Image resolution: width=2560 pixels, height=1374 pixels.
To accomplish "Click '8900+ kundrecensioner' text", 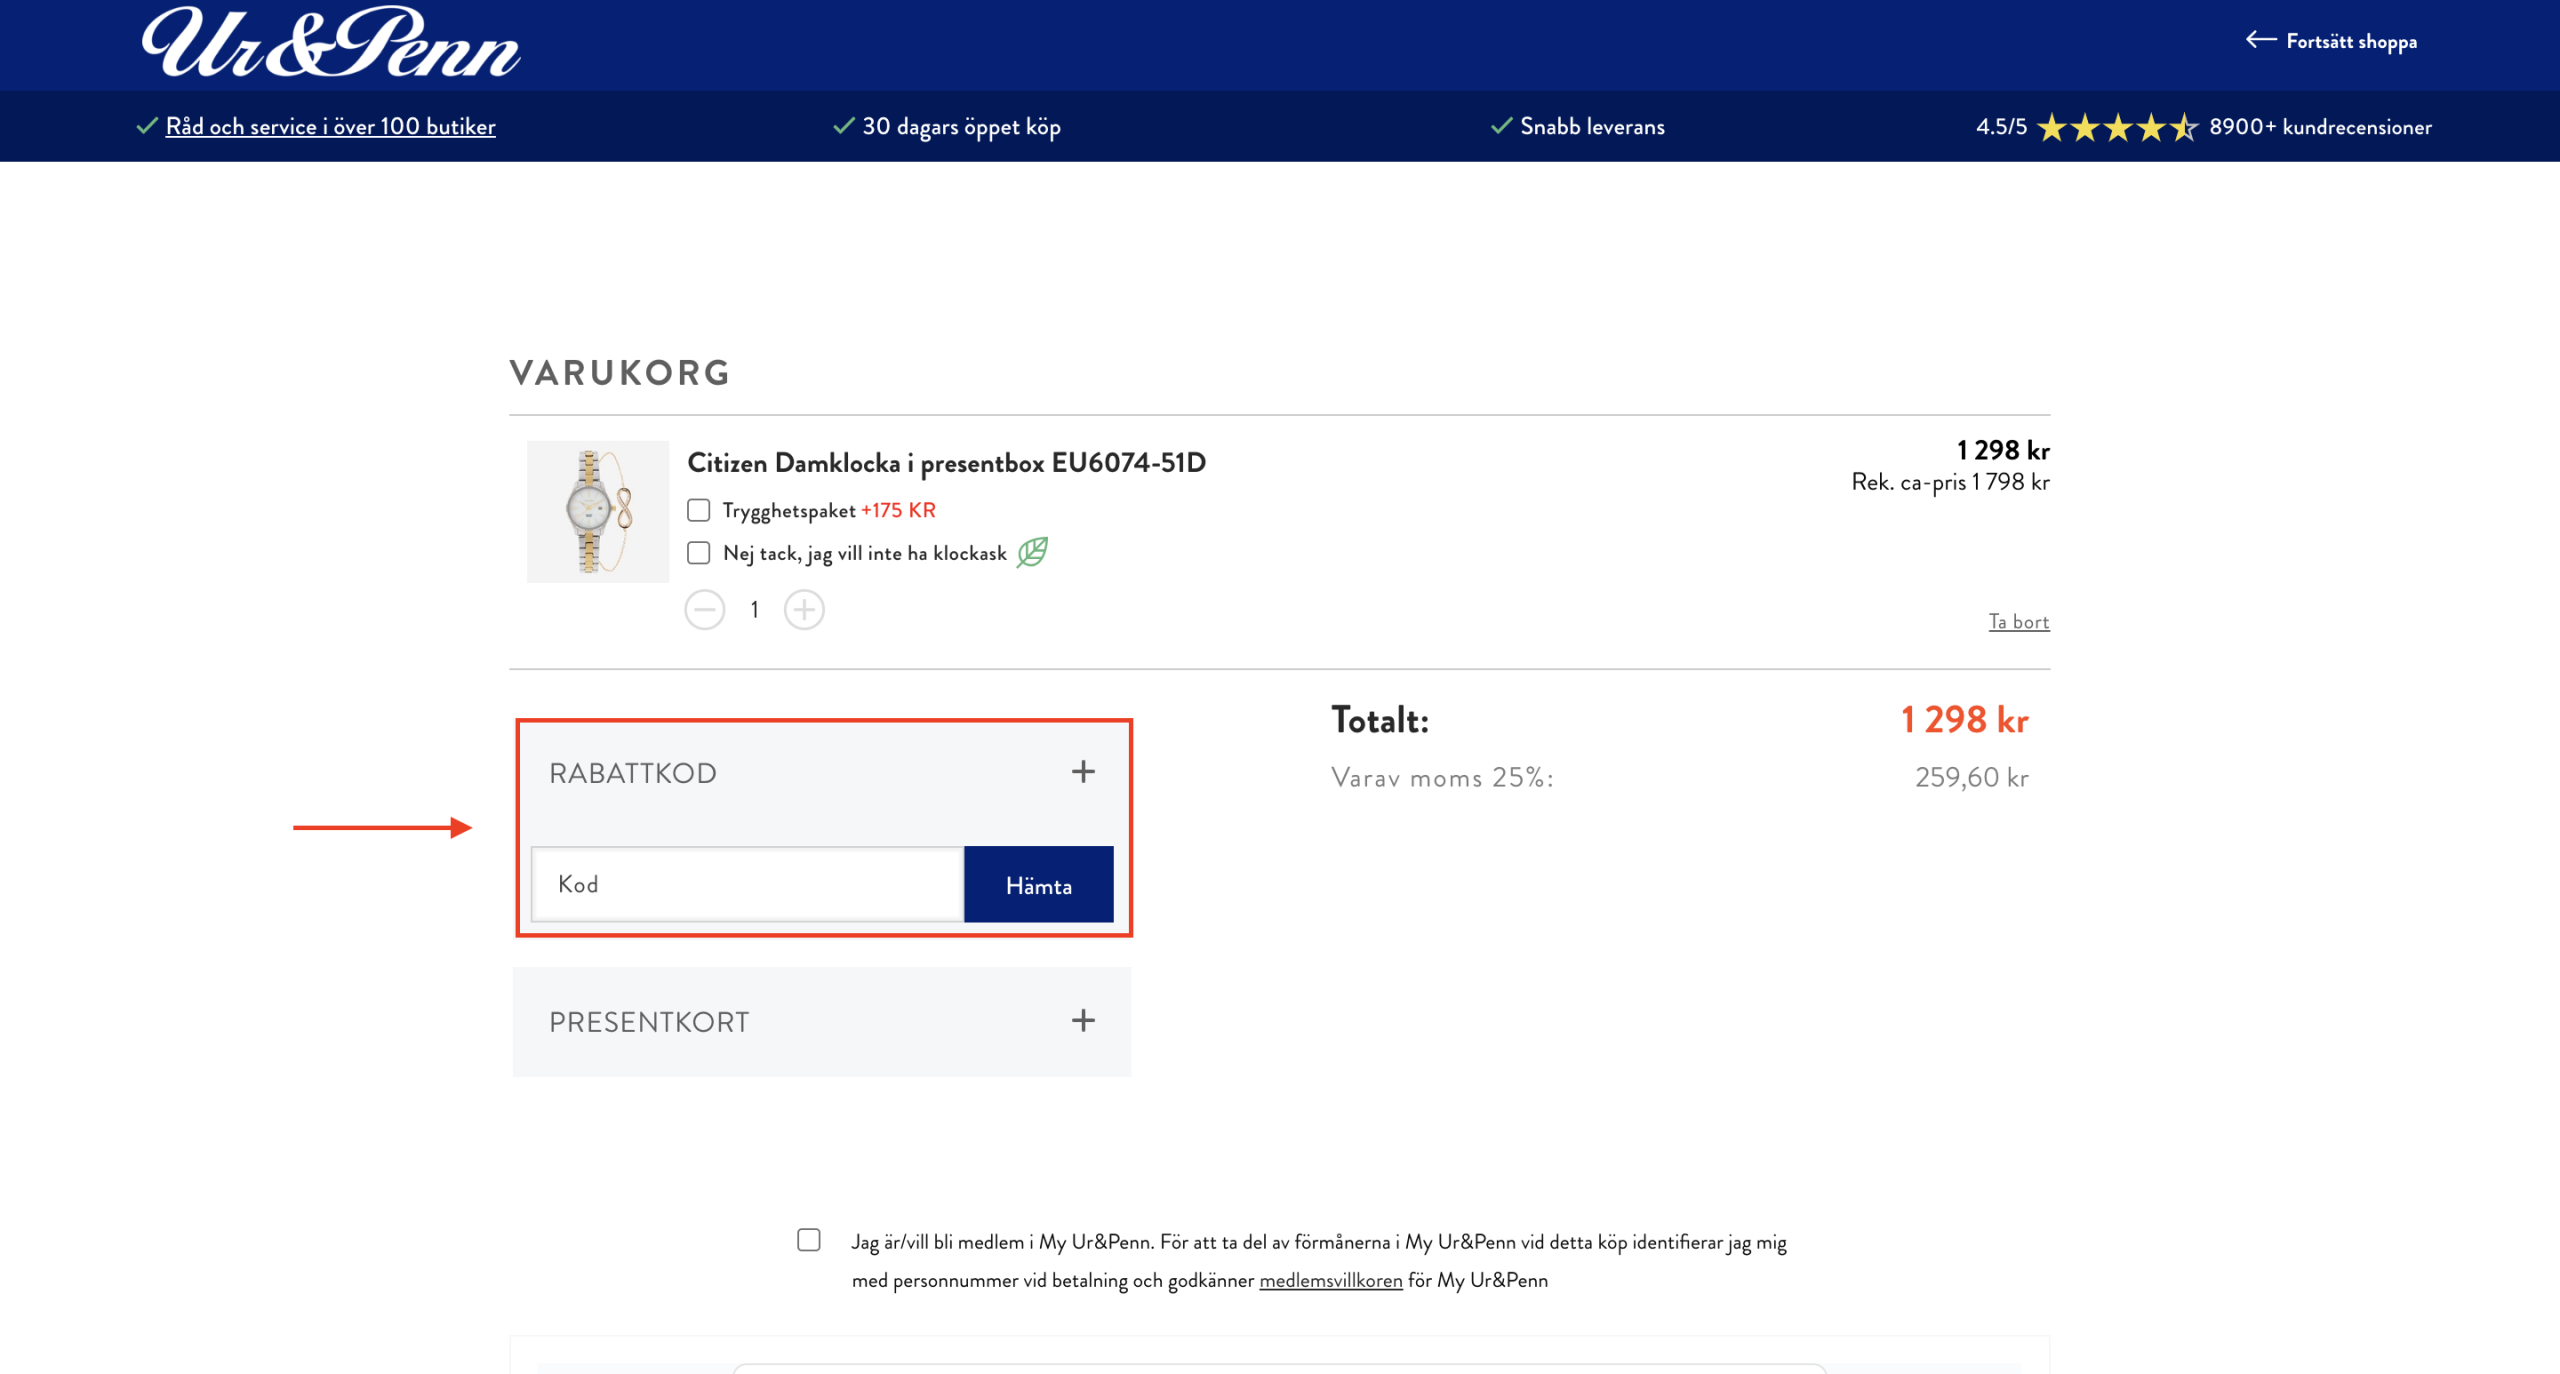I will 2320,127.
